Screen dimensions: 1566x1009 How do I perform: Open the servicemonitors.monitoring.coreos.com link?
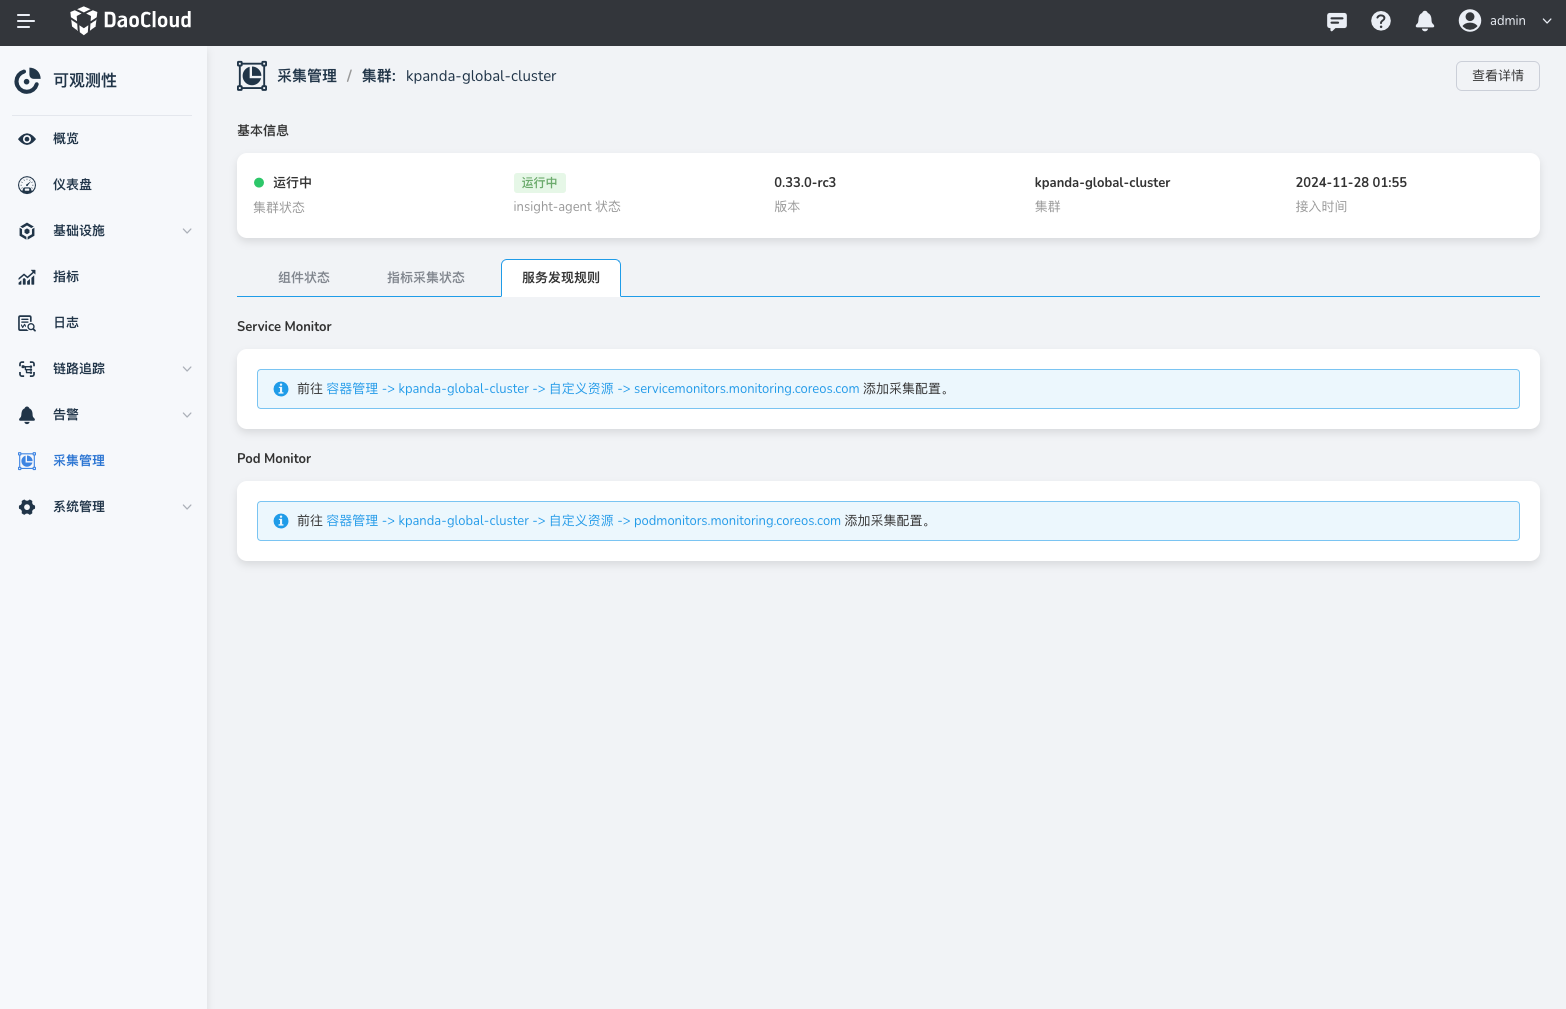click(x=746, y=389)
